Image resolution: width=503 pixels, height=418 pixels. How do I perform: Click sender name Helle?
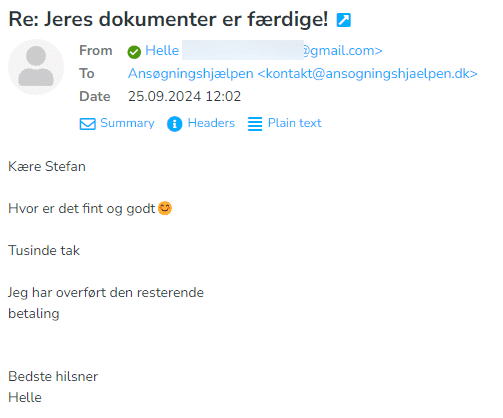(162, 51)
